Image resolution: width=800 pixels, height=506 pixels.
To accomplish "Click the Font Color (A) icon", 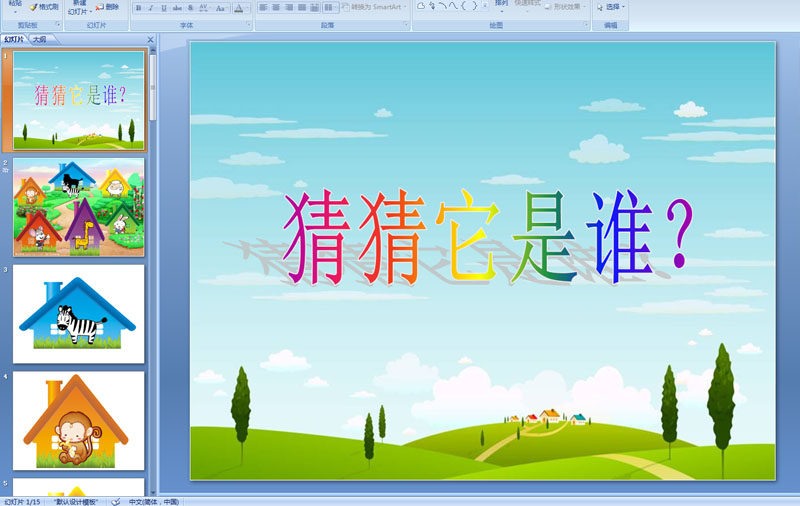I will [x=238, y=8].
